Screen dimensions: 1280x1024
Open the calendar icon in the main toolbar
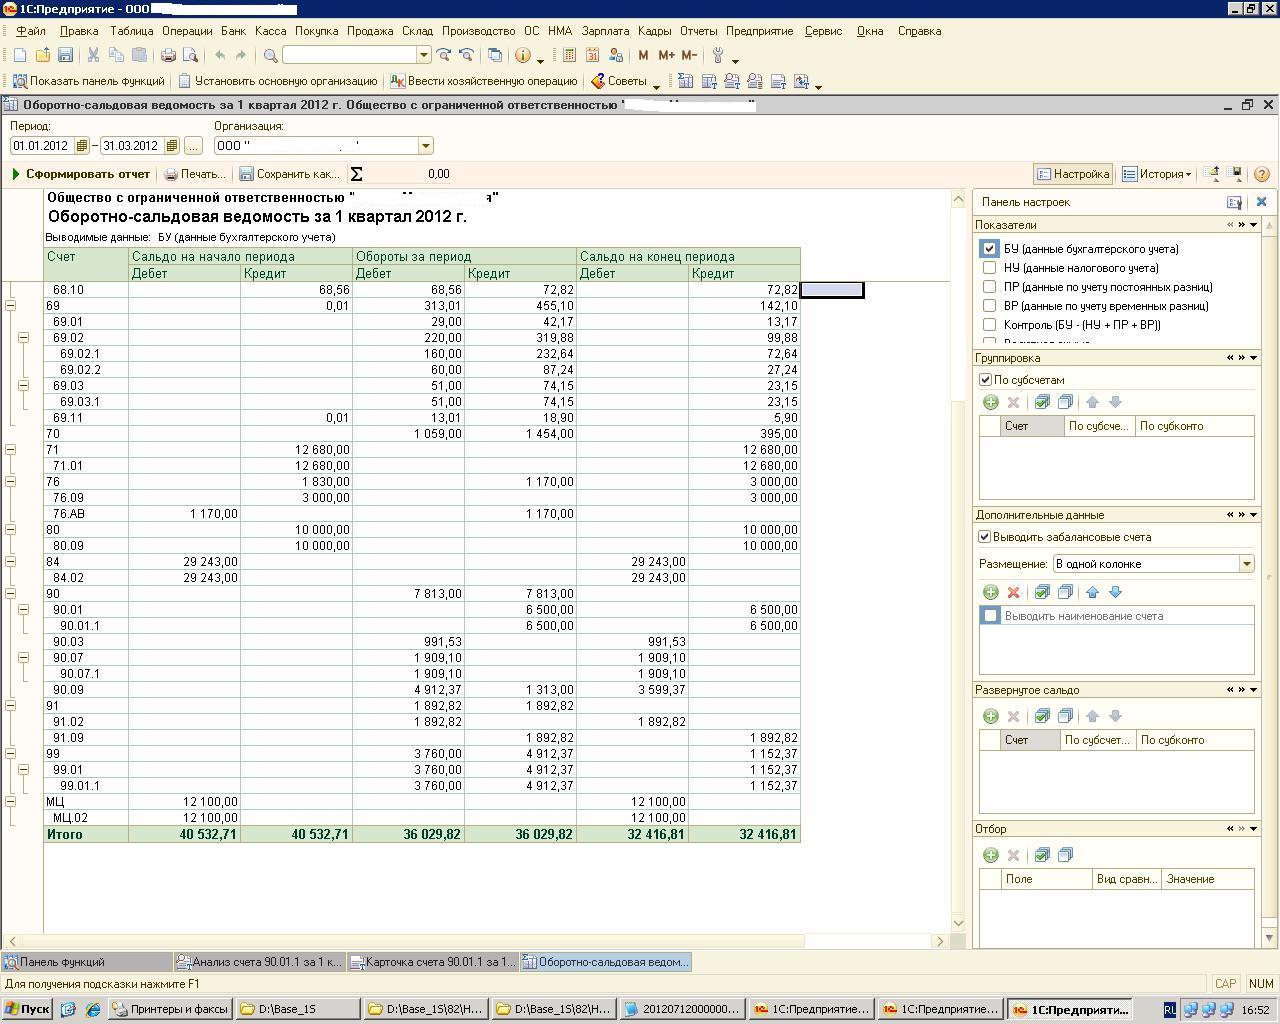(x=592, y=56)
